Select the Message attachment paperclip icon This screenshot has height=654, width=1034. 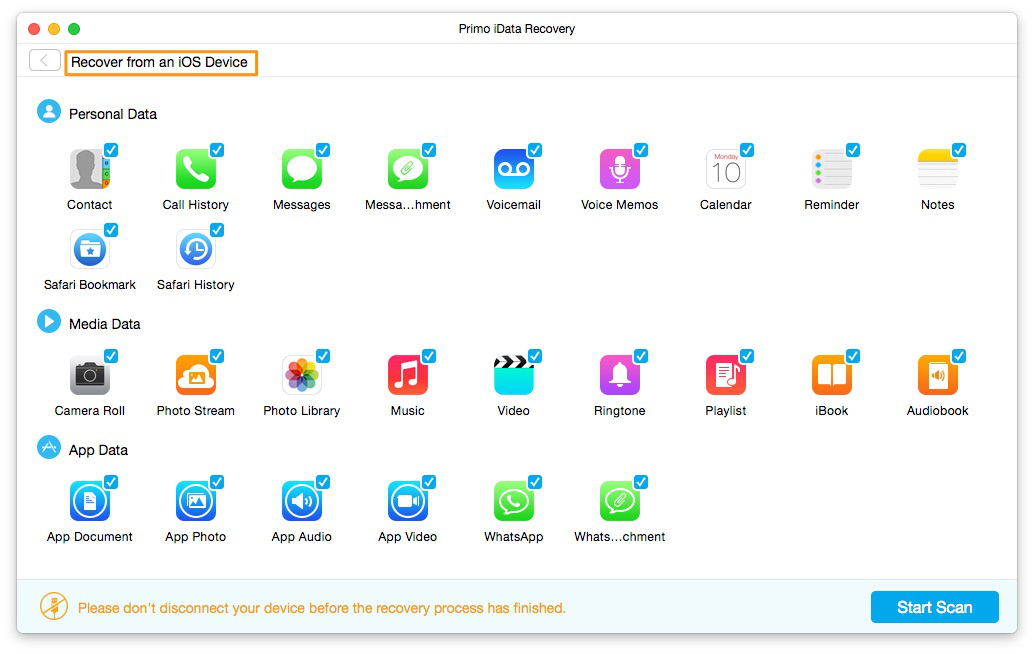pos(408,169)
